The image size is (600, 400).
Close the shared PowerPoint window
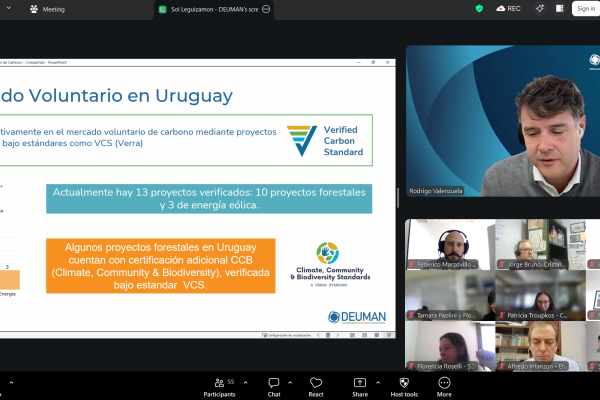[x=387, y=62]
